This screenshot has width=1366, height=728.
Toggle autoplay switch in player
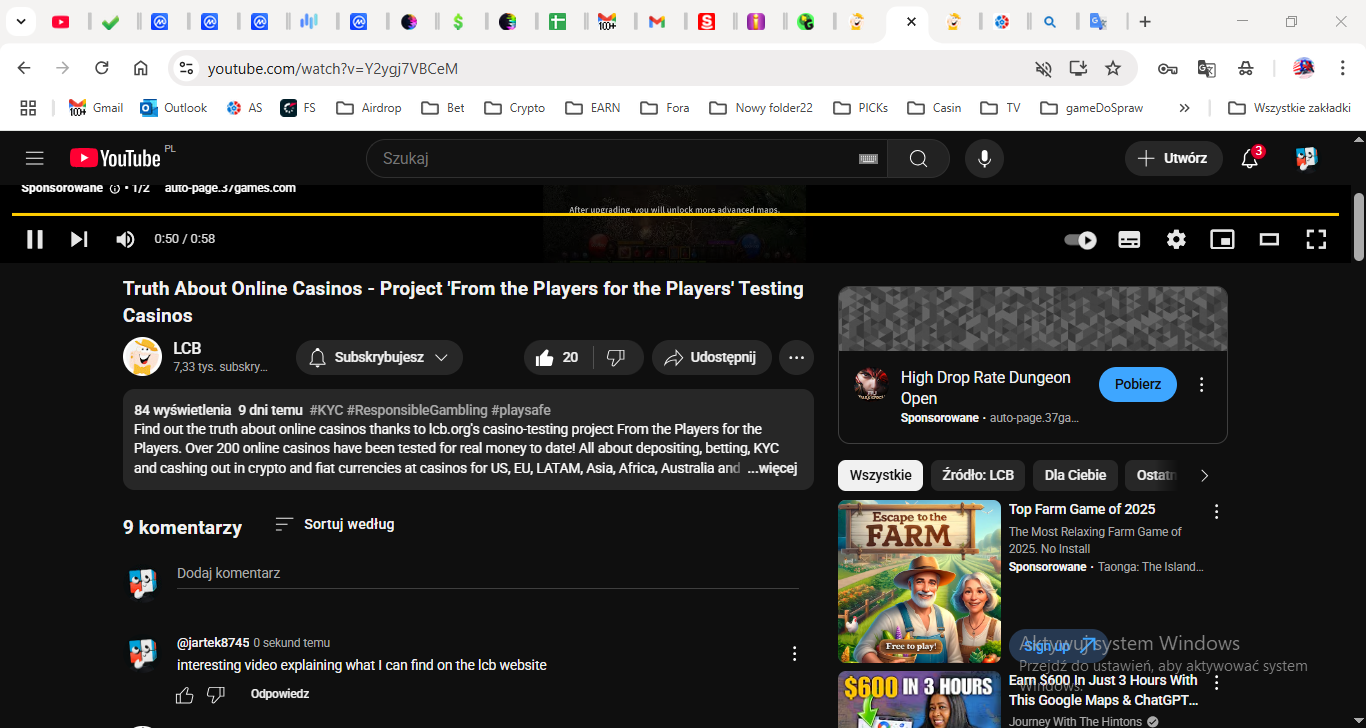point(1080,240)
